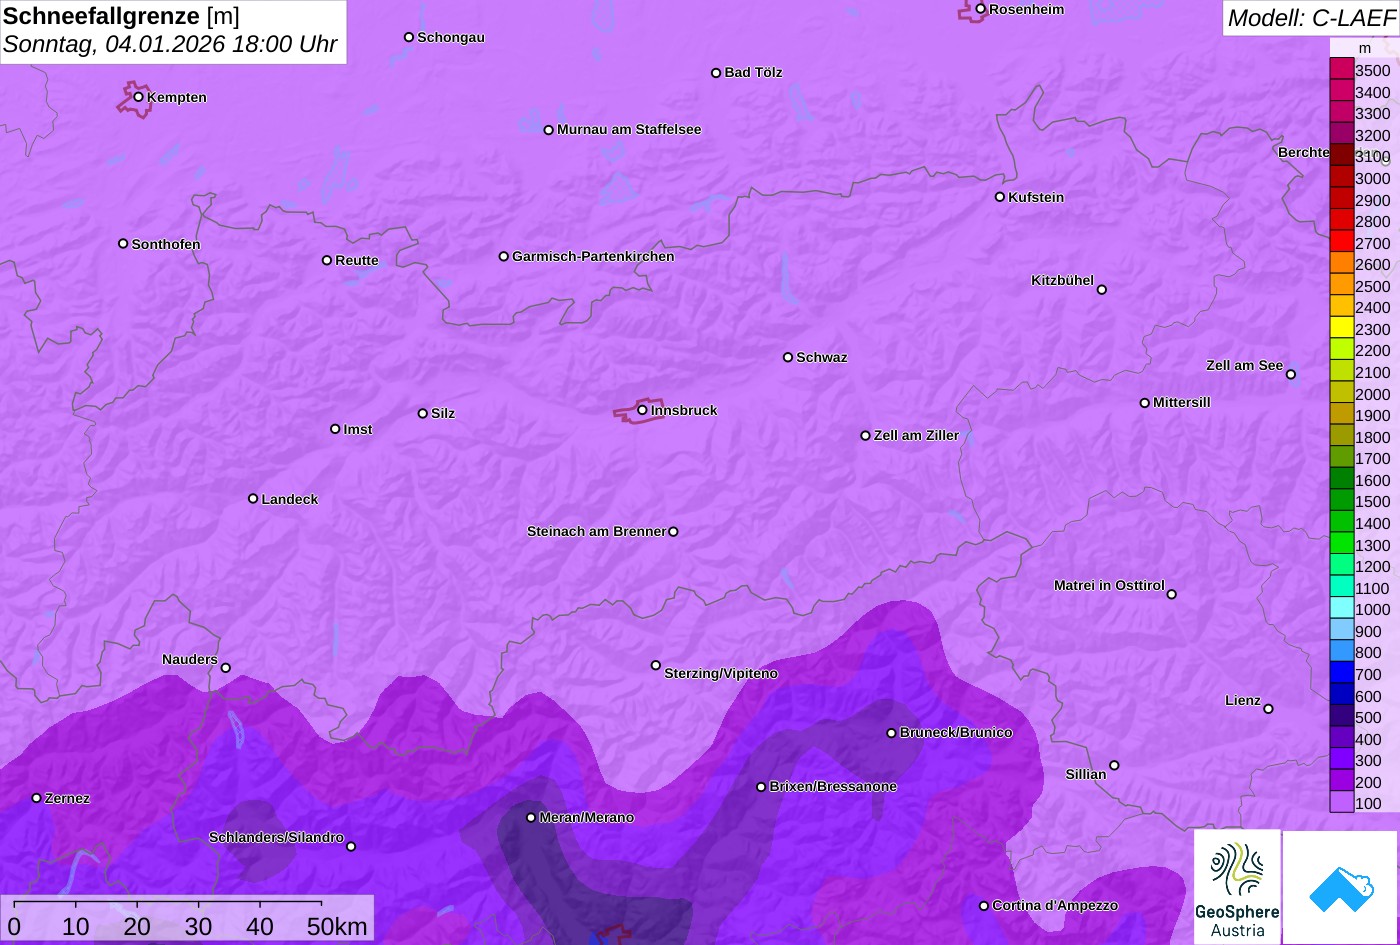Click the Kitzbühel marker dot

[1102, 290]
